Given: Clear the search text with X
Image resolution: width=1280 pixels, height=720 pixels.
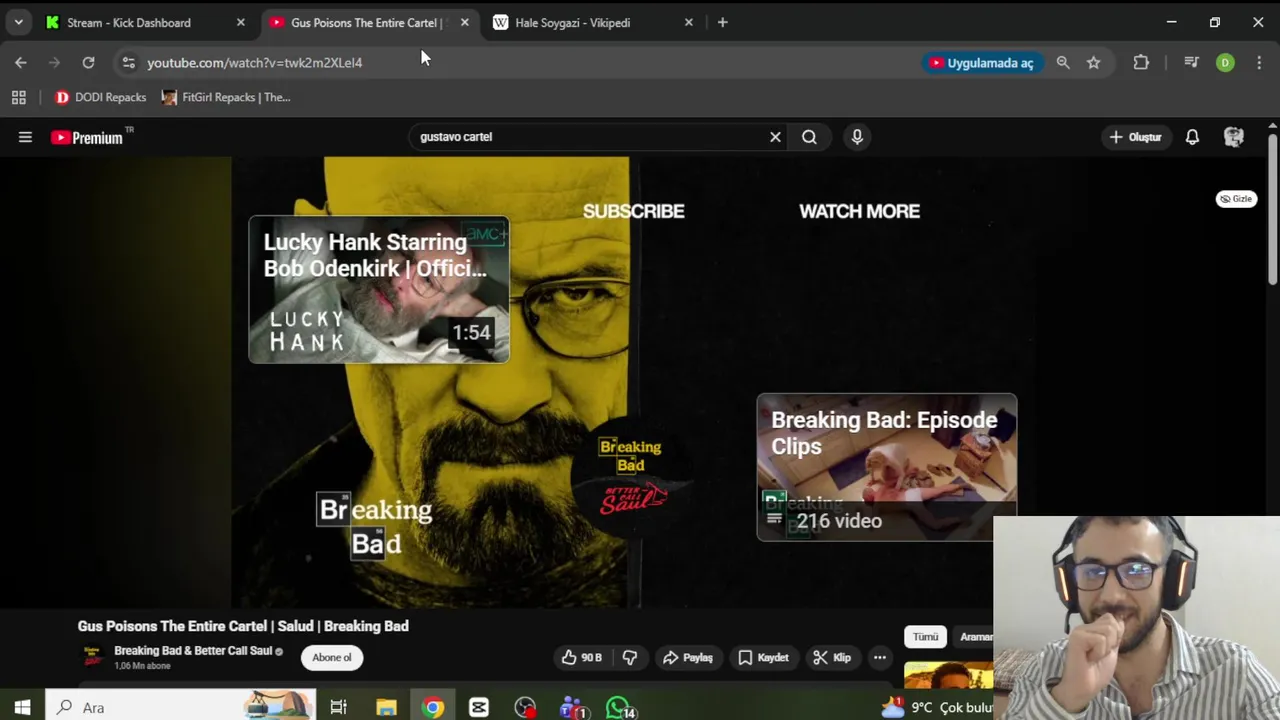Looking at the screenshot, I should [775, 137].
